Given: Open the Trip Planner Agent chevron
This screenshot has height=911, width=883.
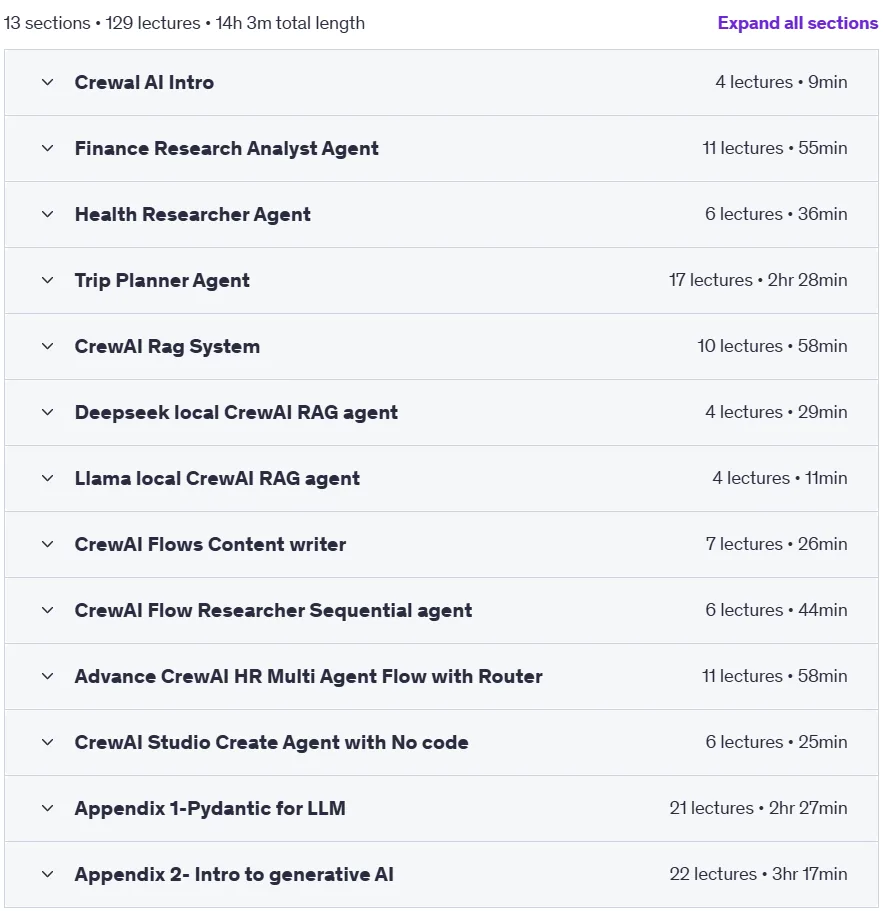Looking at the screenshot, I should pyautogui.click(x=48, y=281).
